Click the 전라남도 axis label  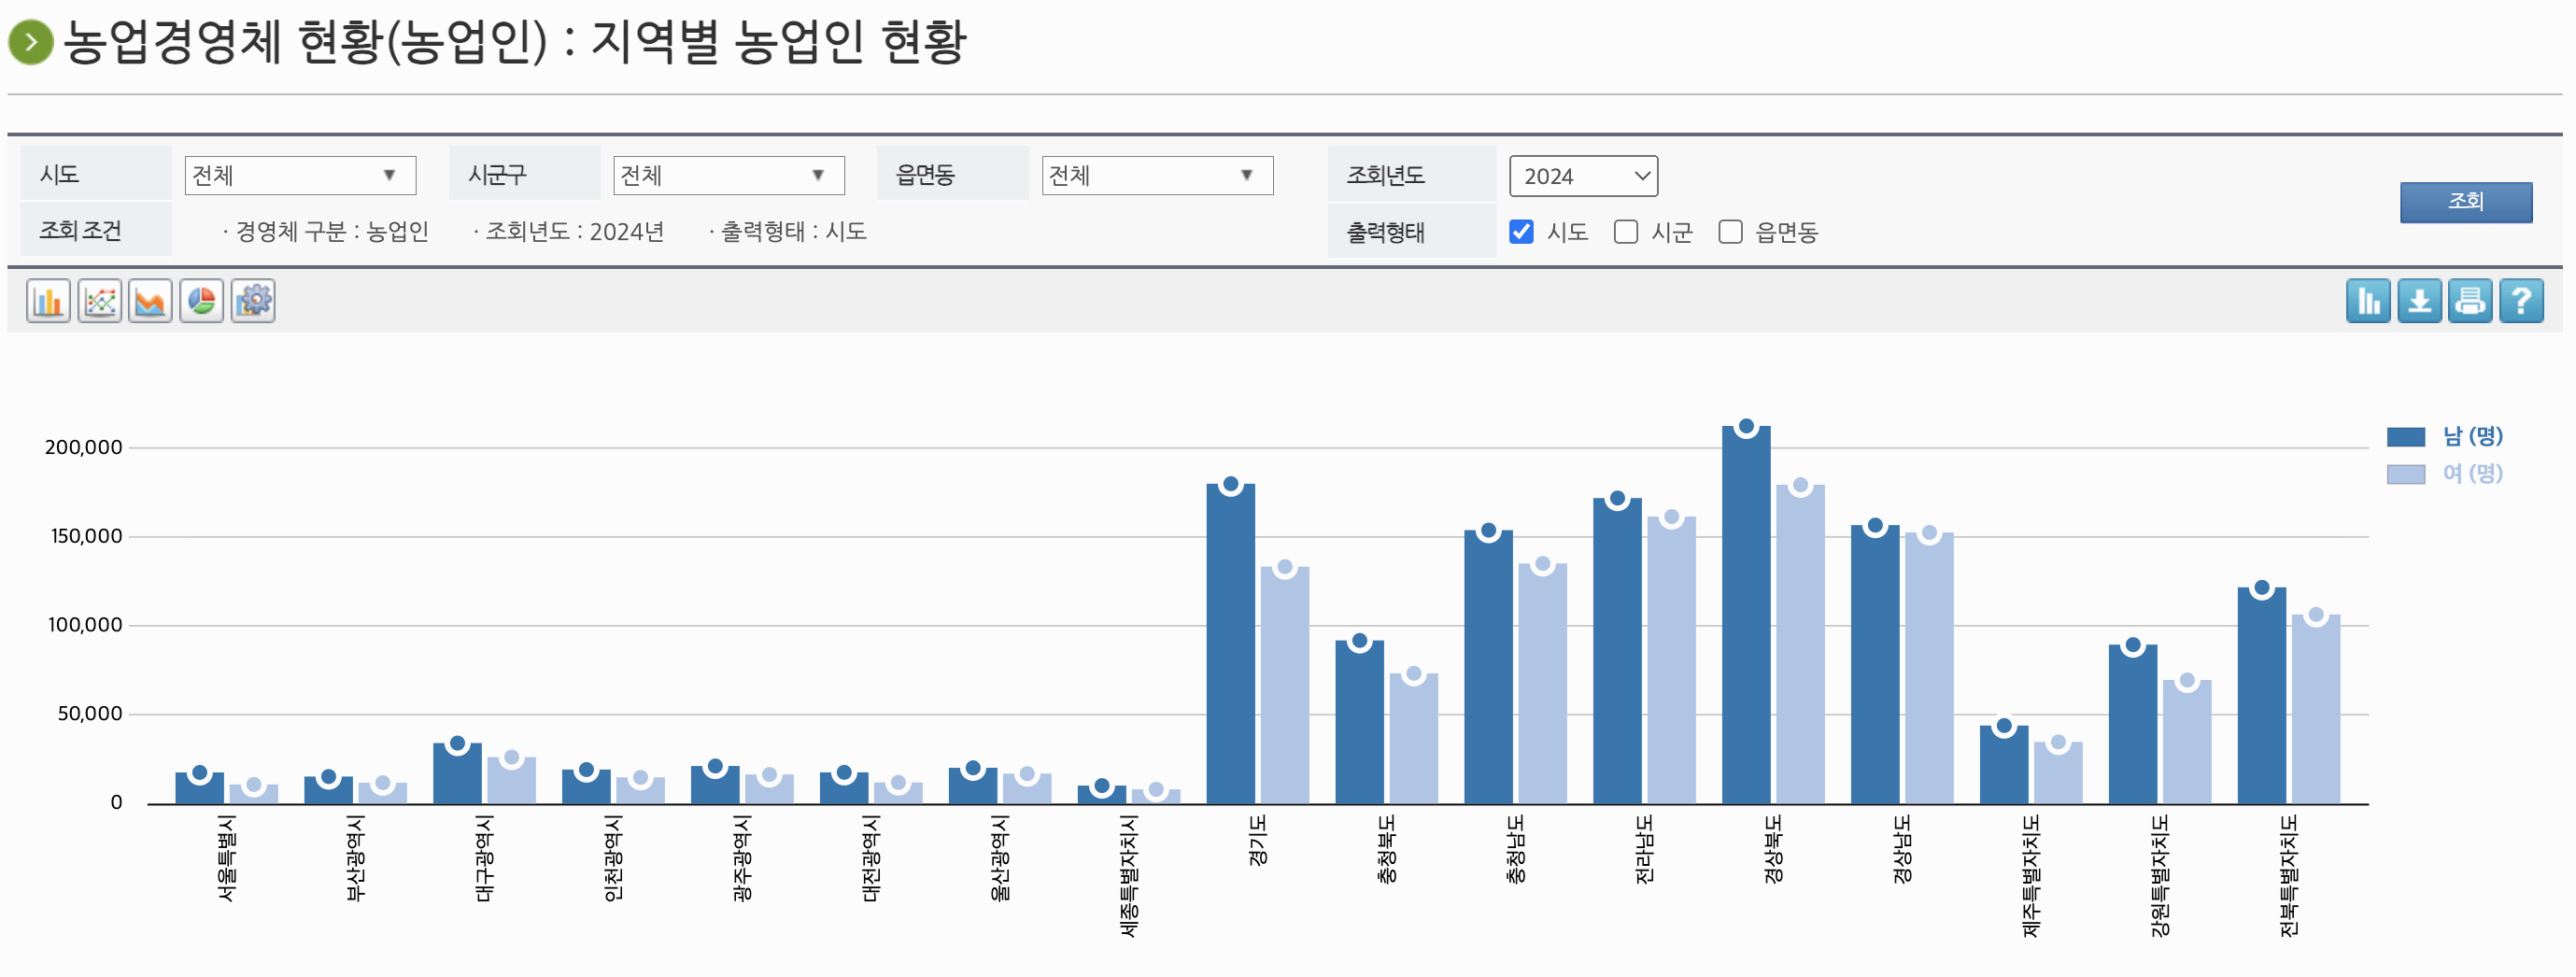pos(1645,849)
